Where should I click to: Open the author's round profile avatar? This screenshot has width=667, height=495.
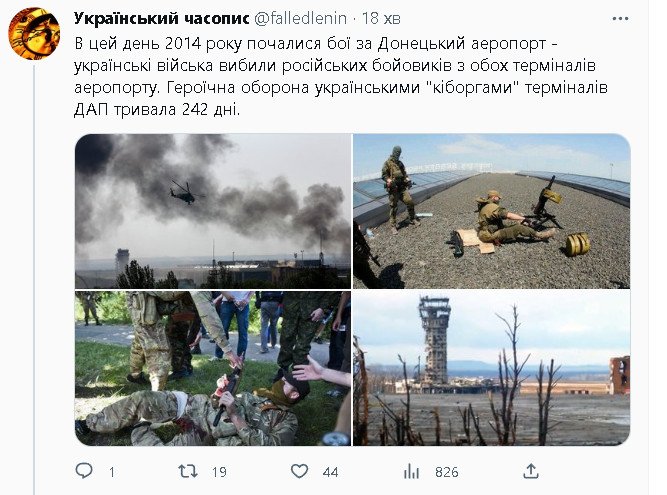34,33
